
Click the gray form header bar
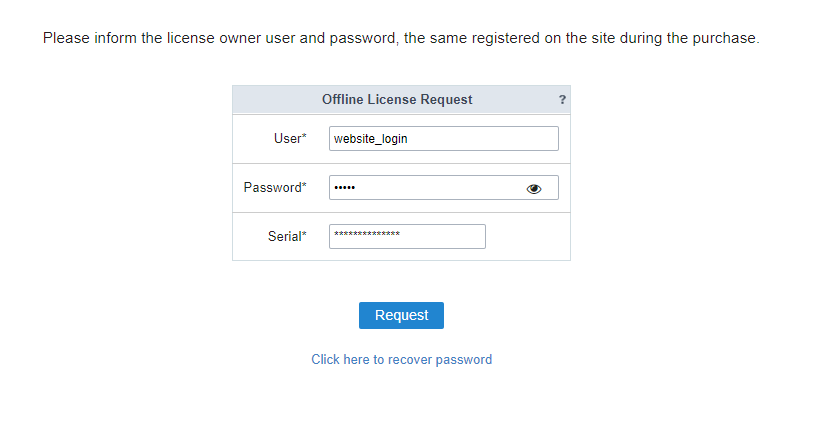pos(401,100)
